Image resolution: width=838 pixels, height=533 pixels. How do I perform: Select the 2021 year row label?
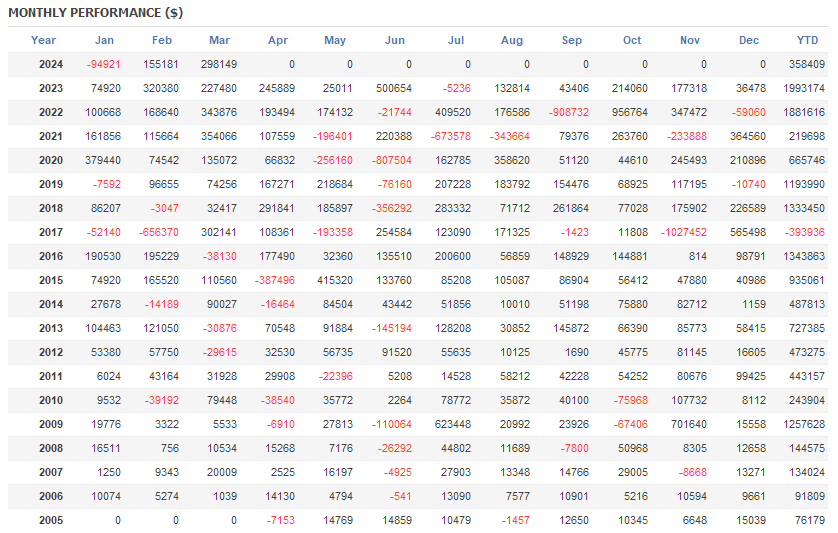[51, 136]
